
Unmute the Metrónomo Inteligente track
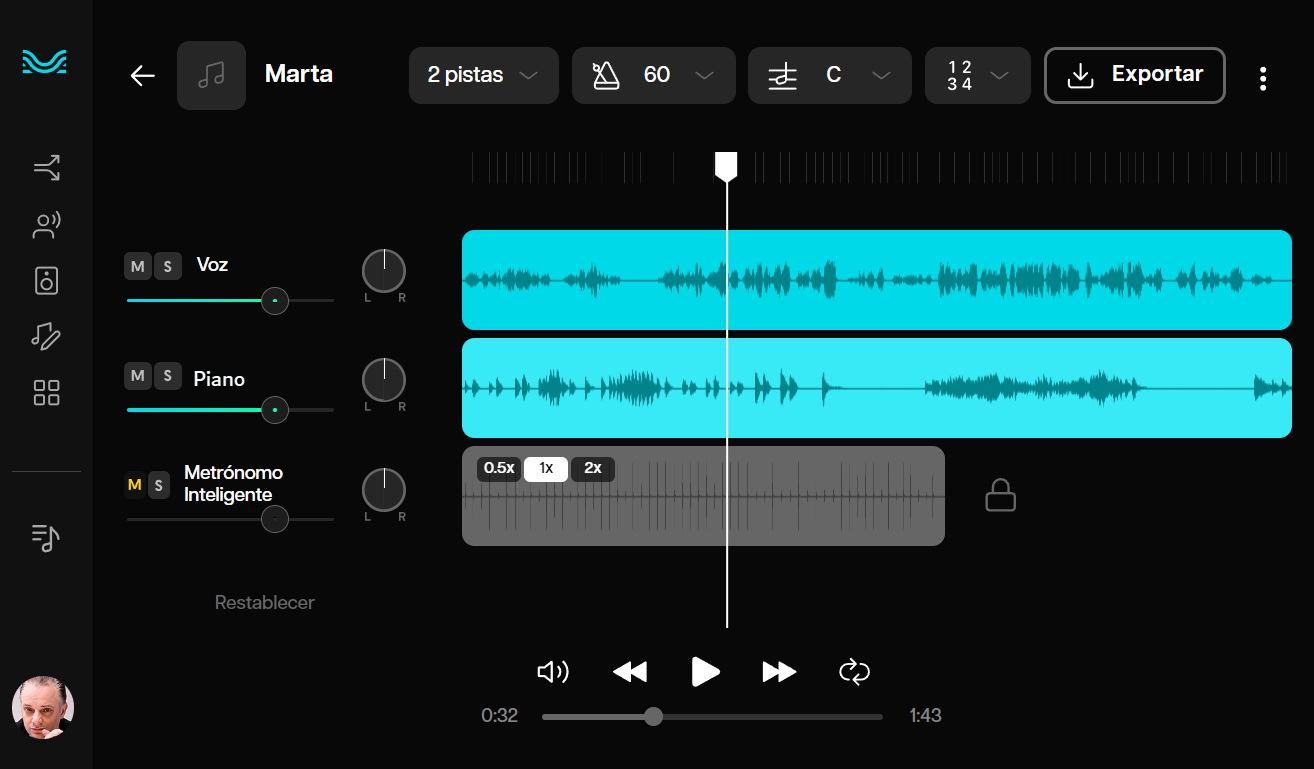pos(135,486)
